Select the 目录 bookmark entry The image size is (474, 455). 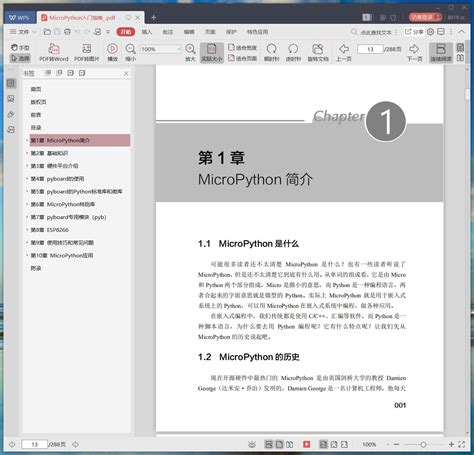click(36, 128)
